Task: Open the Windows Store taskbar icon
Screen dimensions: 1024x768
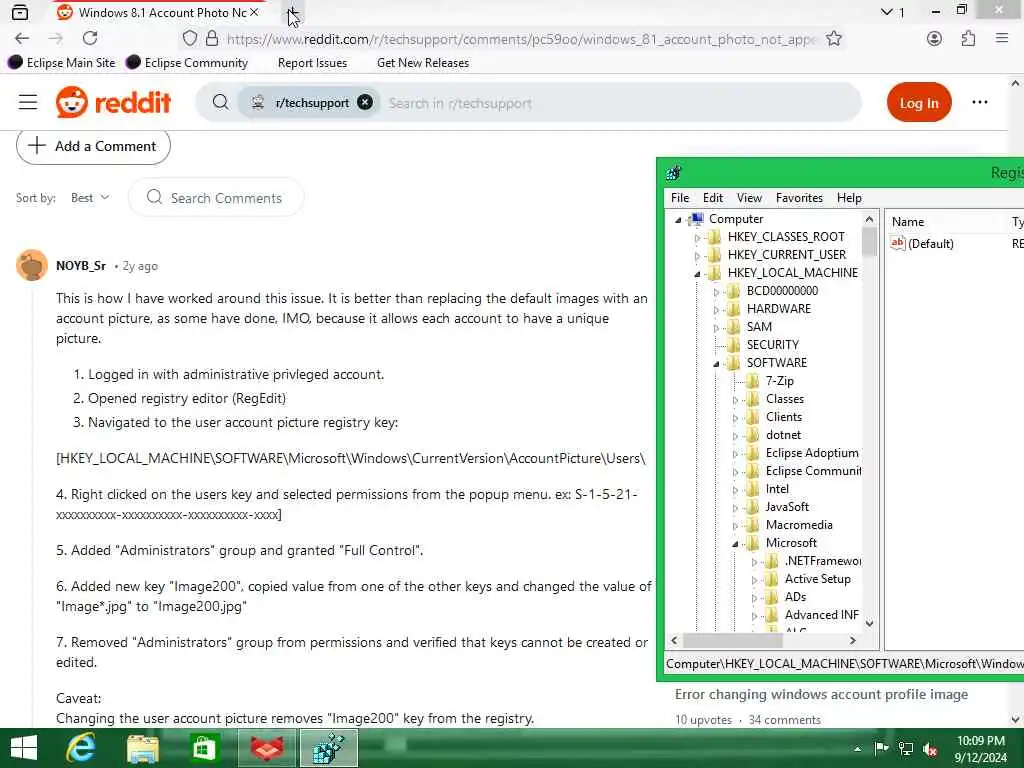Action: (x=204, y=748)
